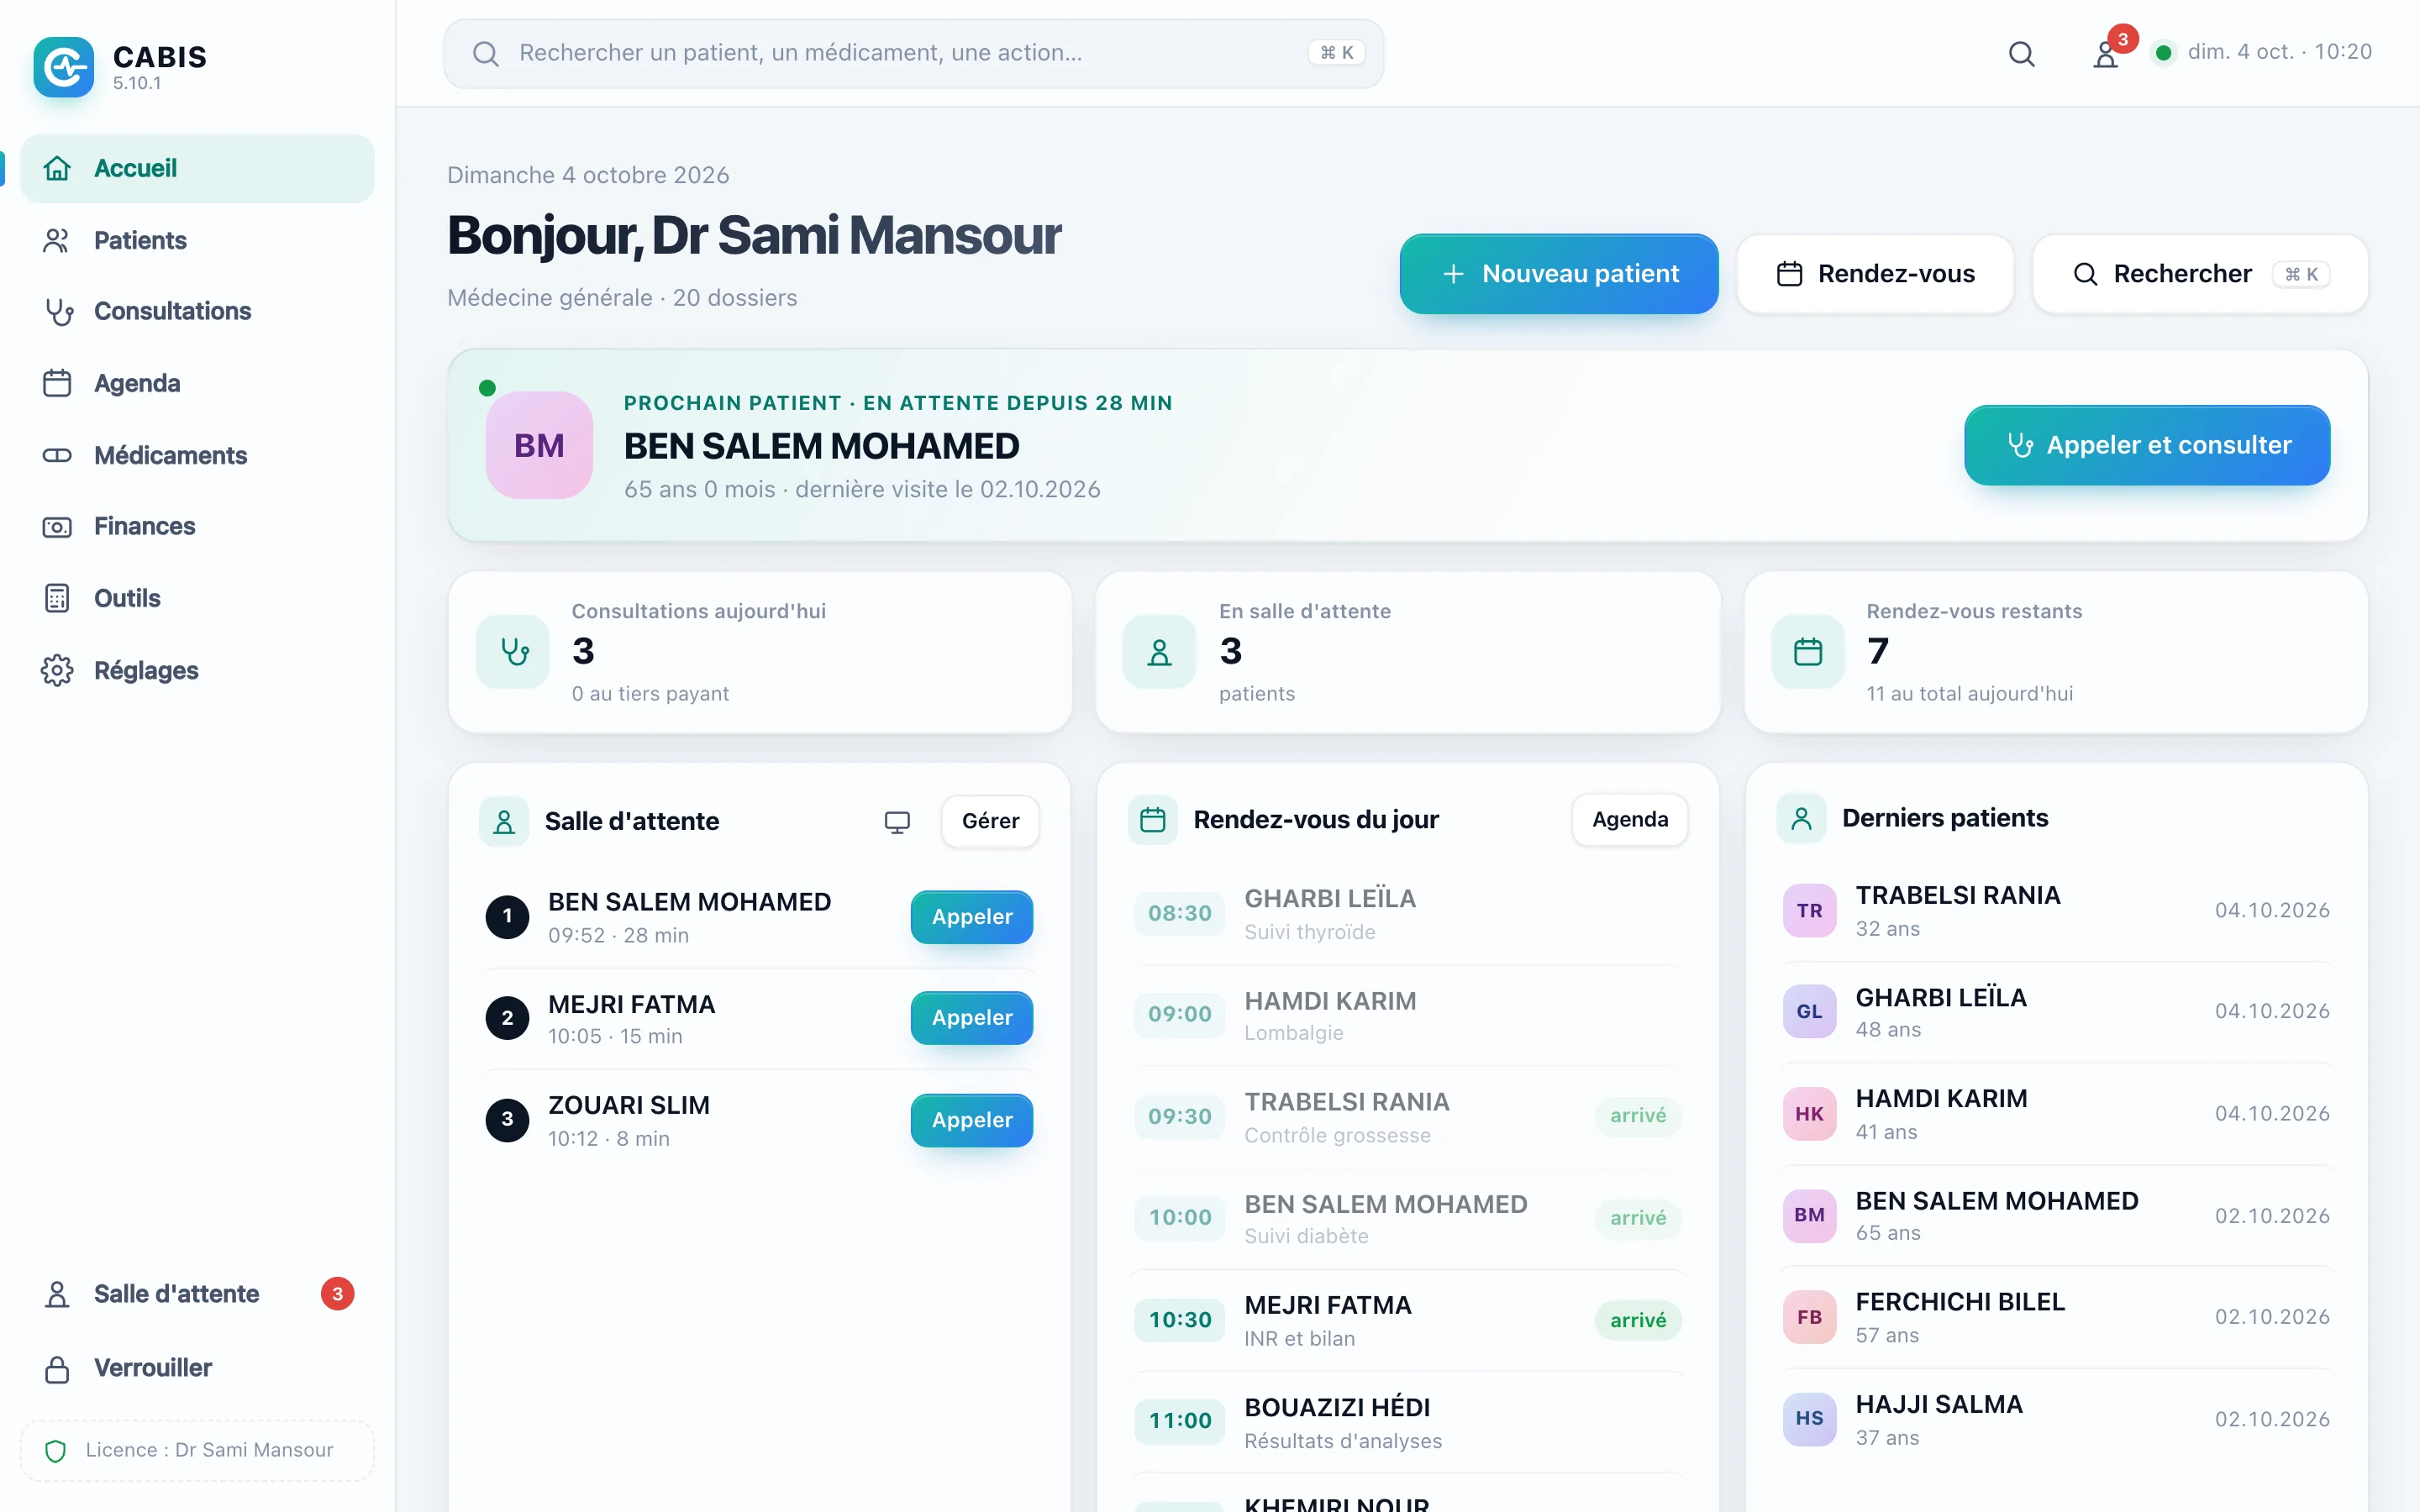Open Finances in the sidebar
The image size is (2420, 1512).
[x=197, y=526]
